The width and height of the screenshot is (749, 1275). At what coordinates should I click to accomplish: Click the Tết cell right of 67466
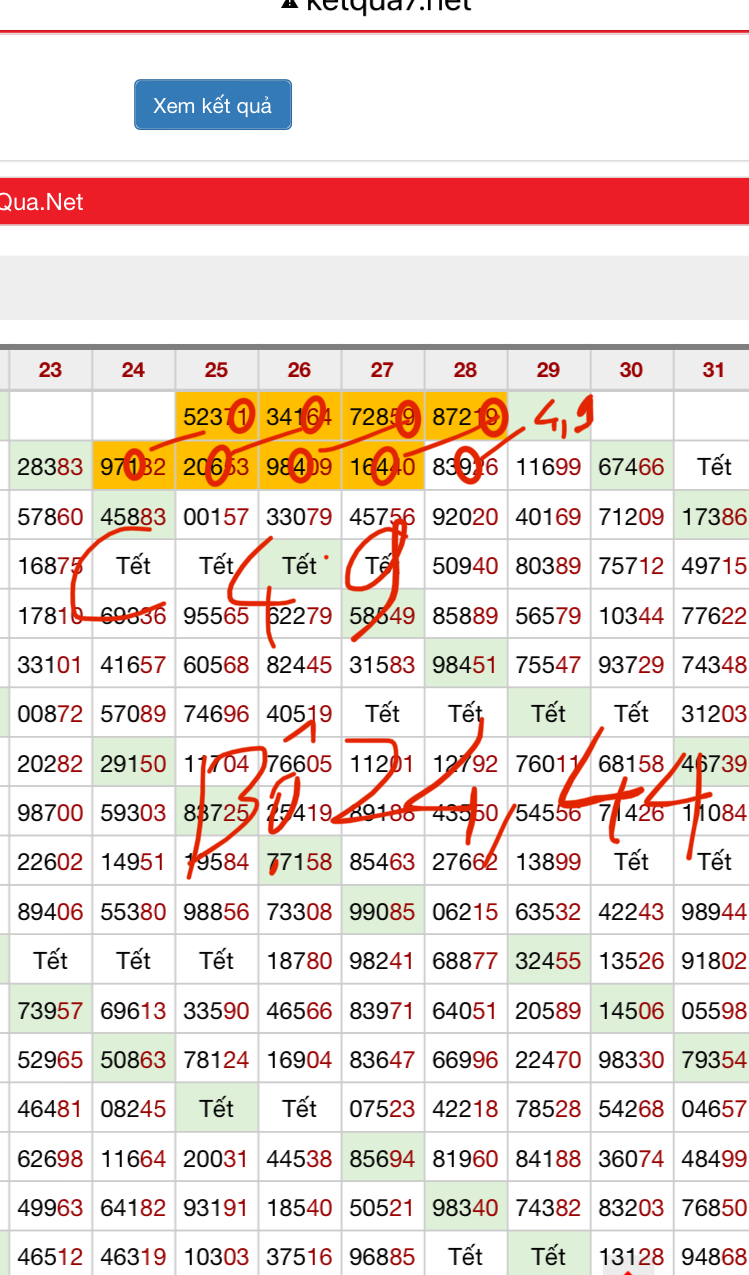click(x=714, y=467)
